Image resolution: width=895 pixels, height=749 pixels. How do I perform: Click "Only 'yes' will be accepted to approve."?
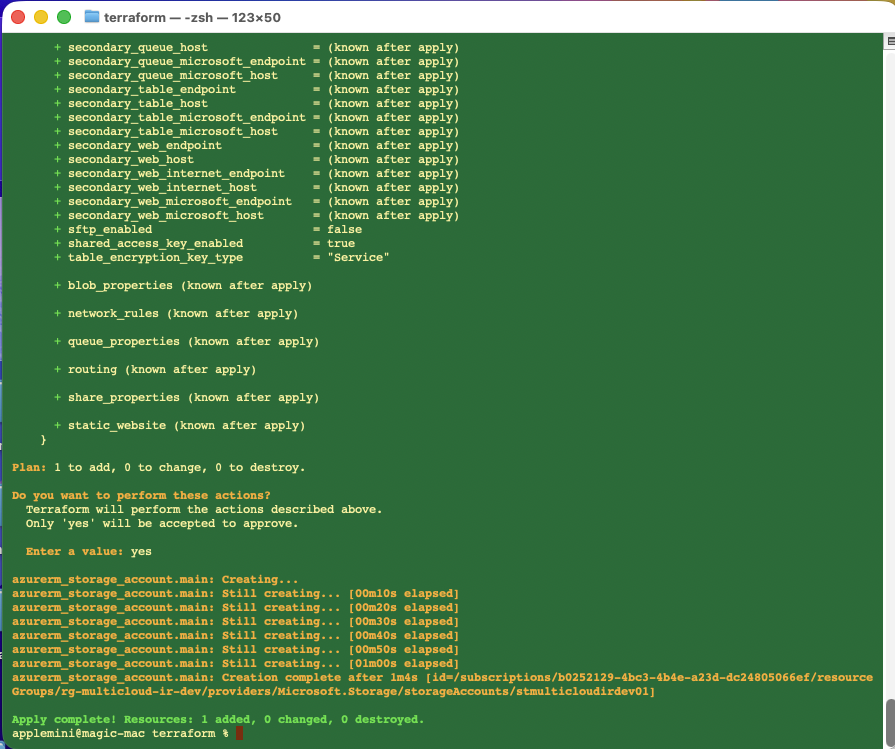[x=162, y=524]
